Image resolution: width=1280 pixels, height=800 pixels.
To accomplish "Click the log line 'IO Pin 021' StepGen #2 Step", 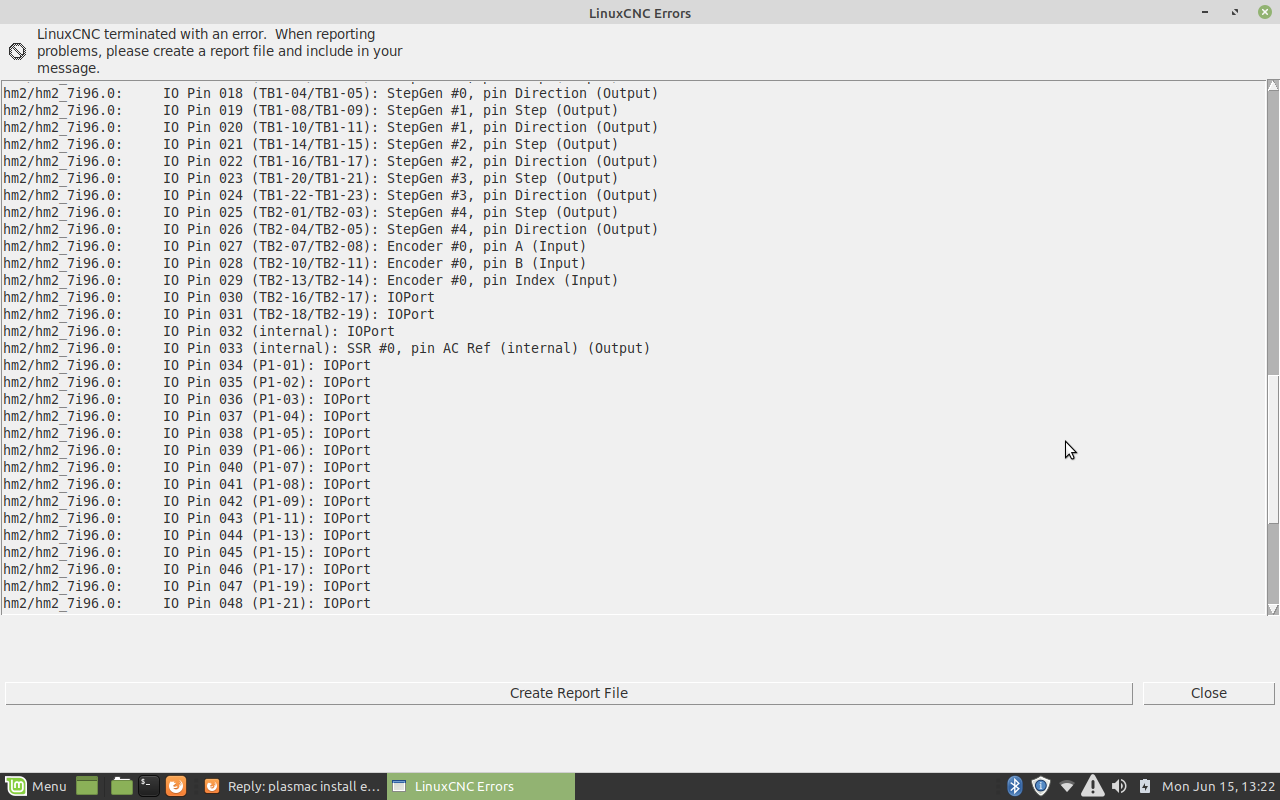I will click(311, 144).
